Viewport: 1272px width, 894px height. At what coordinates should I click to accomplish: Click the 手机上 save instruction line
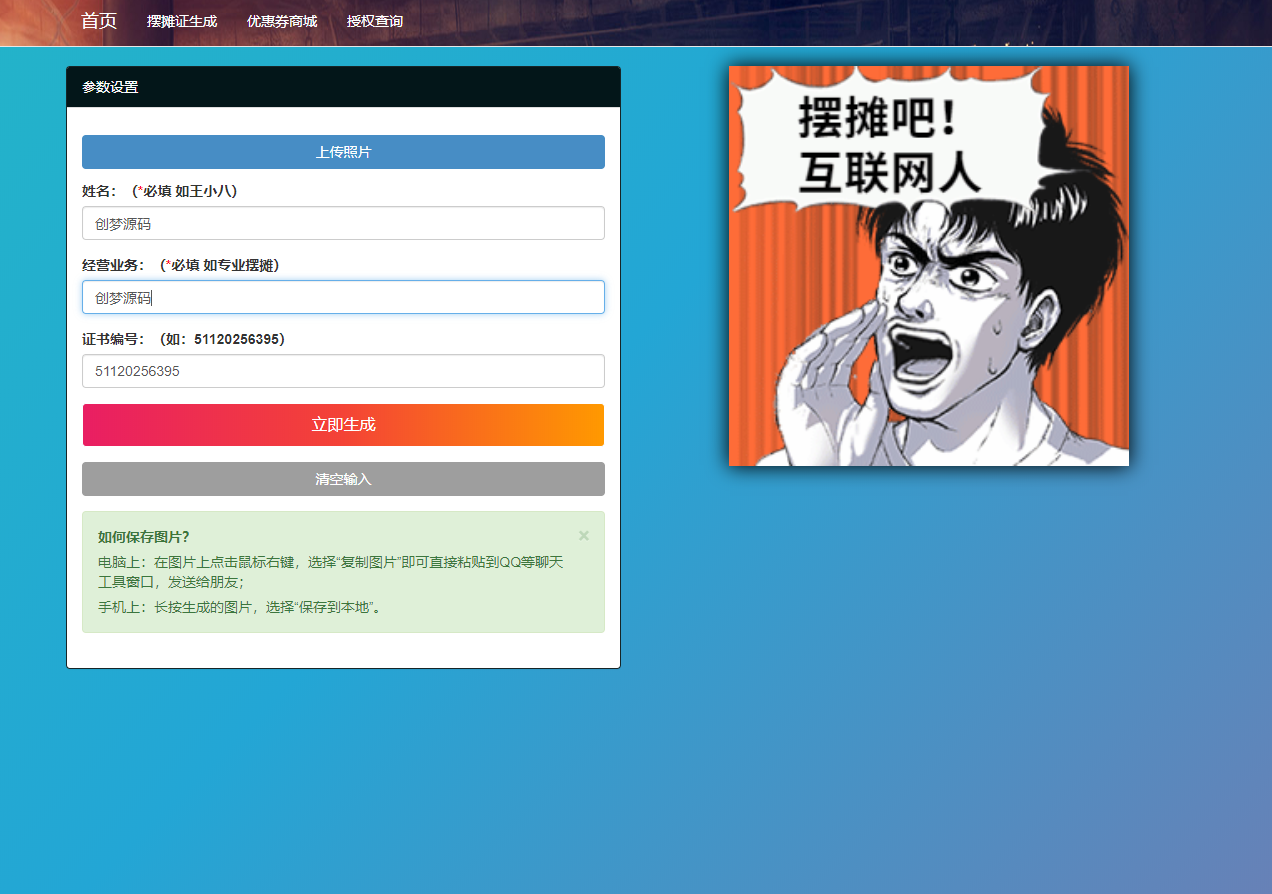pos(240,607)
